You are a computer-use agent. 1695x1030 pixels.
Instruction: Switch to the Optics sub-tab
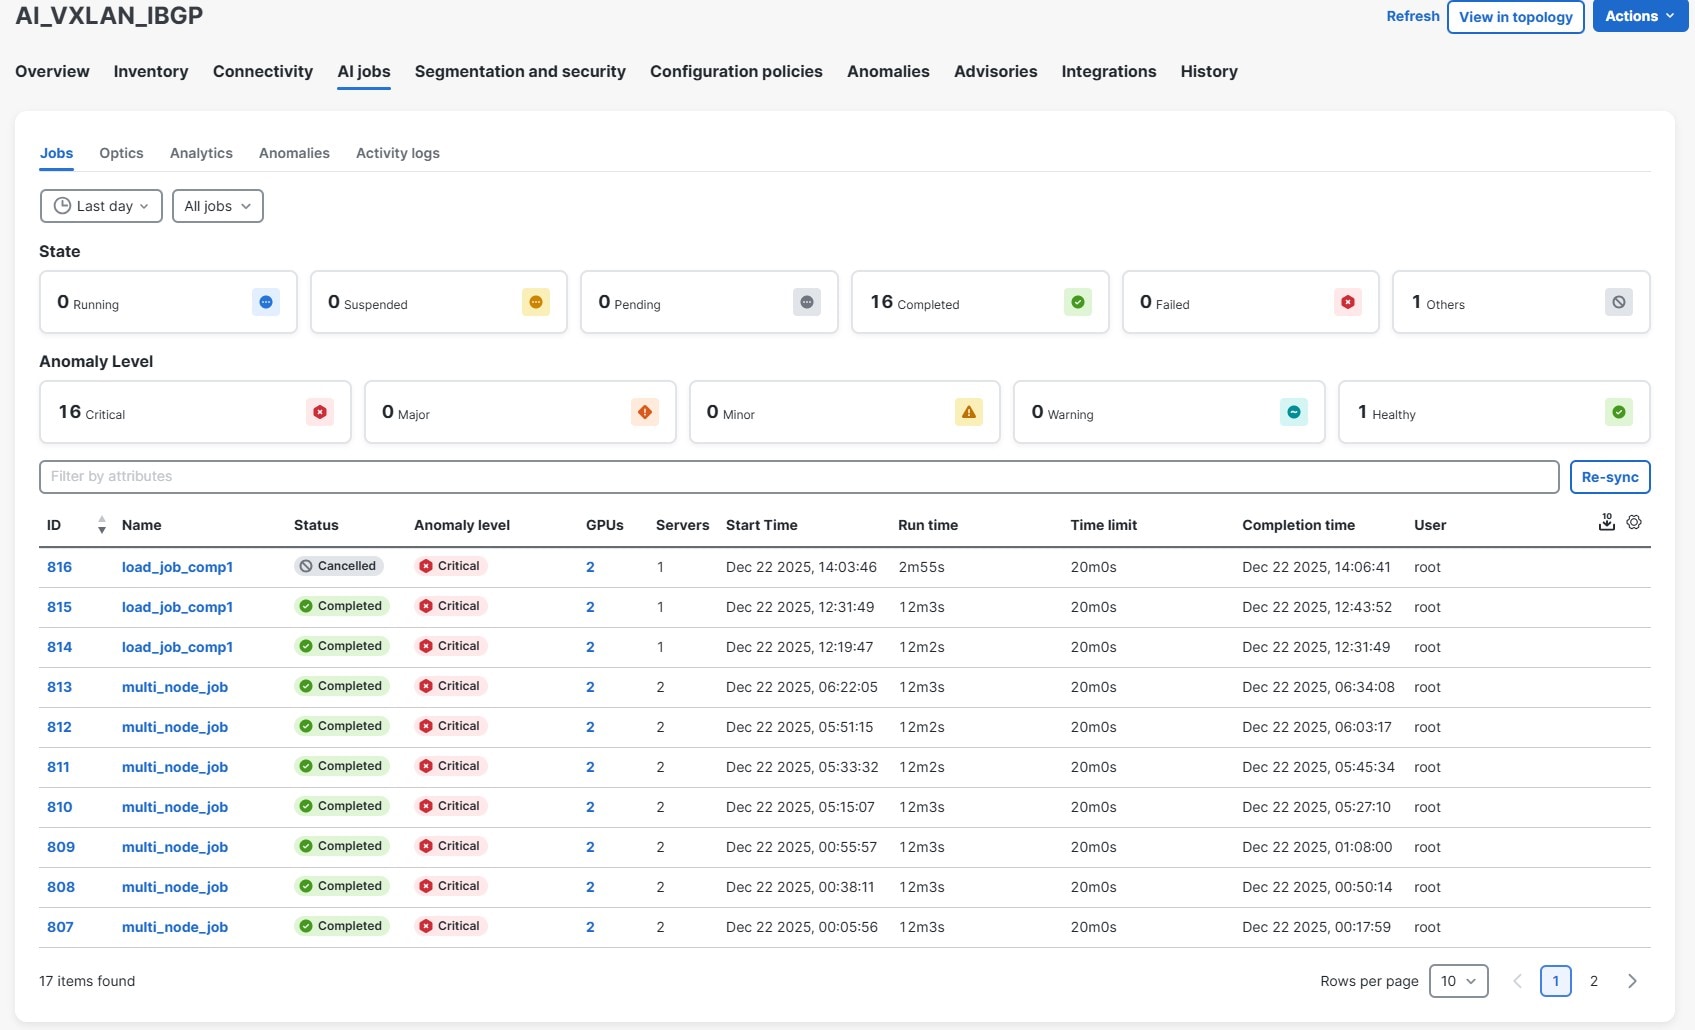click(121, 153)
